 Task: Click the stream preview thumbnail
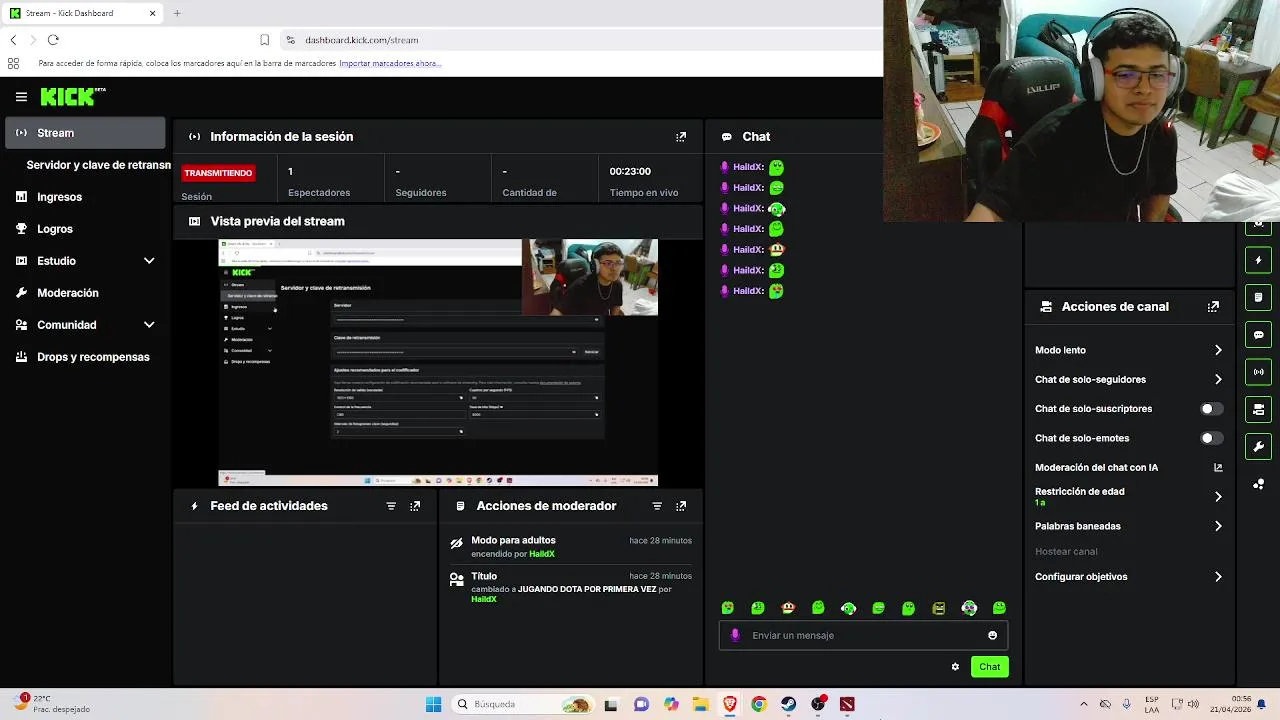click(438, 362)
